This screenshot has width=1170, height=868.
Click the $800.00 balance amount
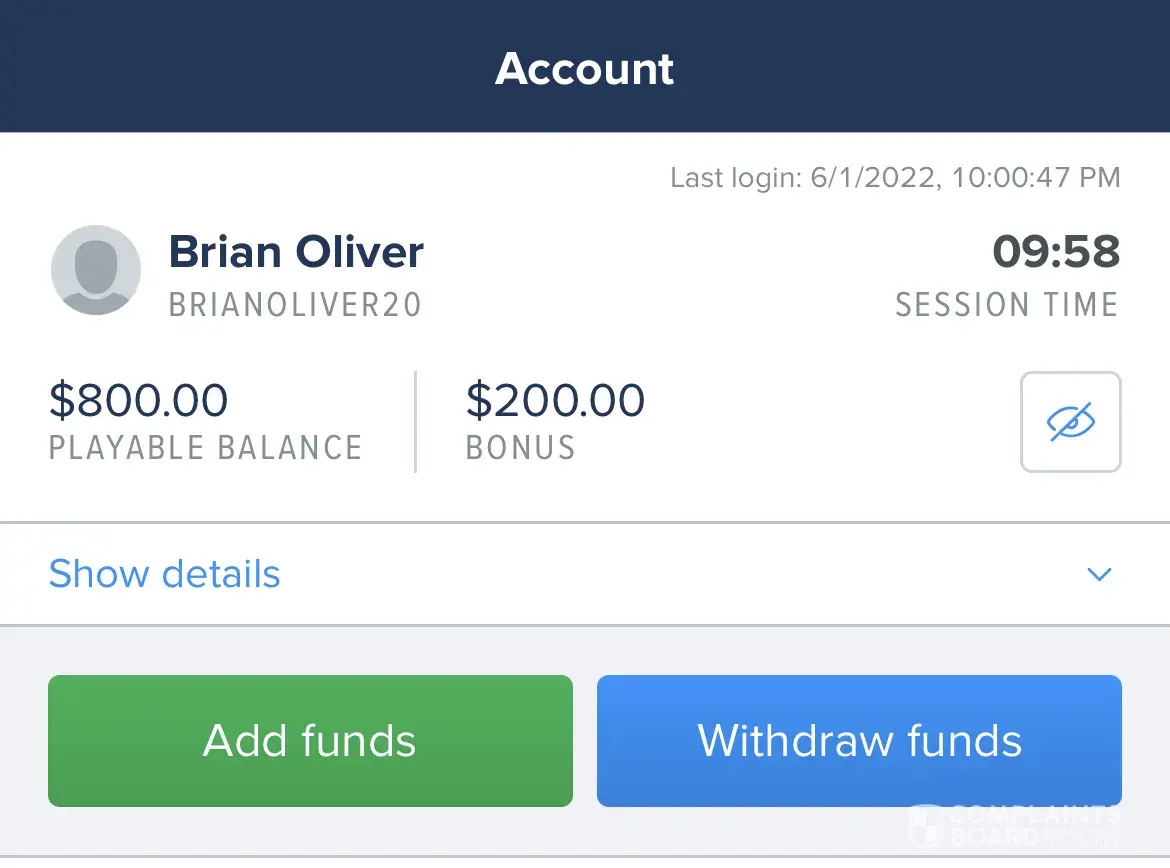coord(138,400)
